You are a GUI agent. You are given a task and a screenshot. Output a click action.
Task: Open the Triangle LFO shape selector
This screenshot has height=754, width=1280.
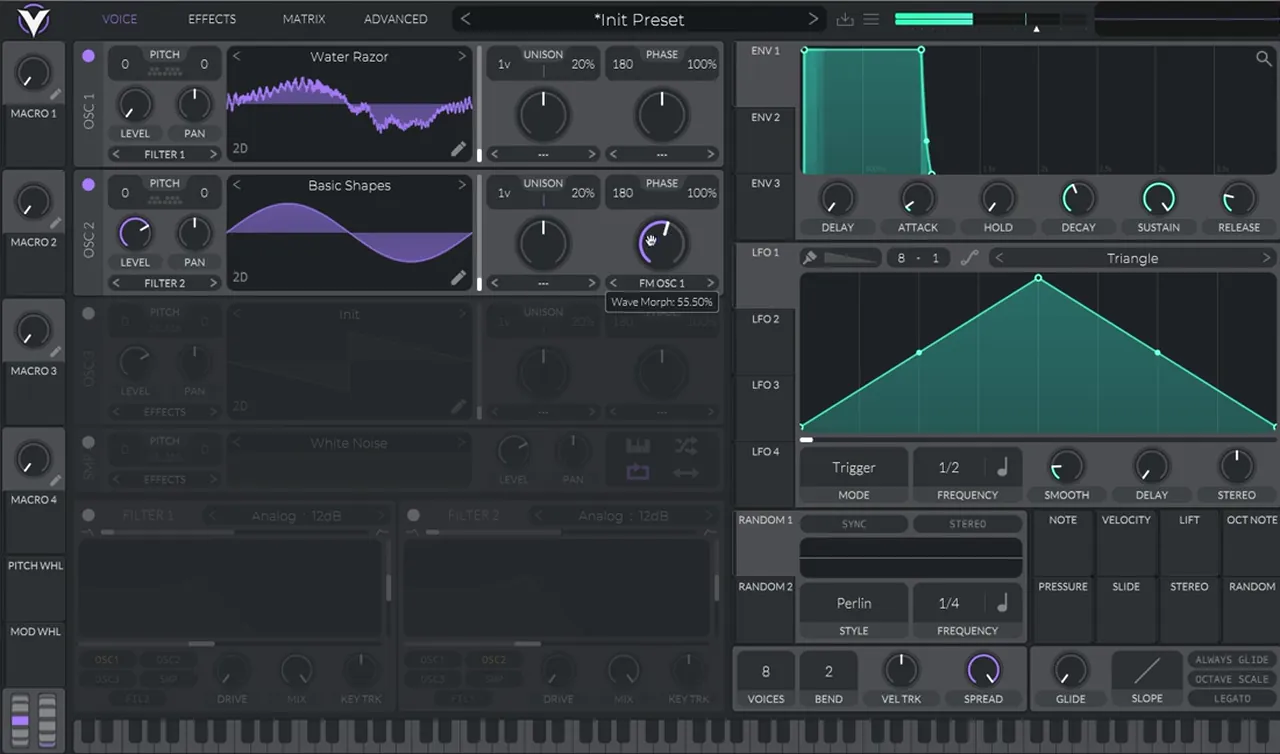pyautogui.click(x=1132, y=258)
